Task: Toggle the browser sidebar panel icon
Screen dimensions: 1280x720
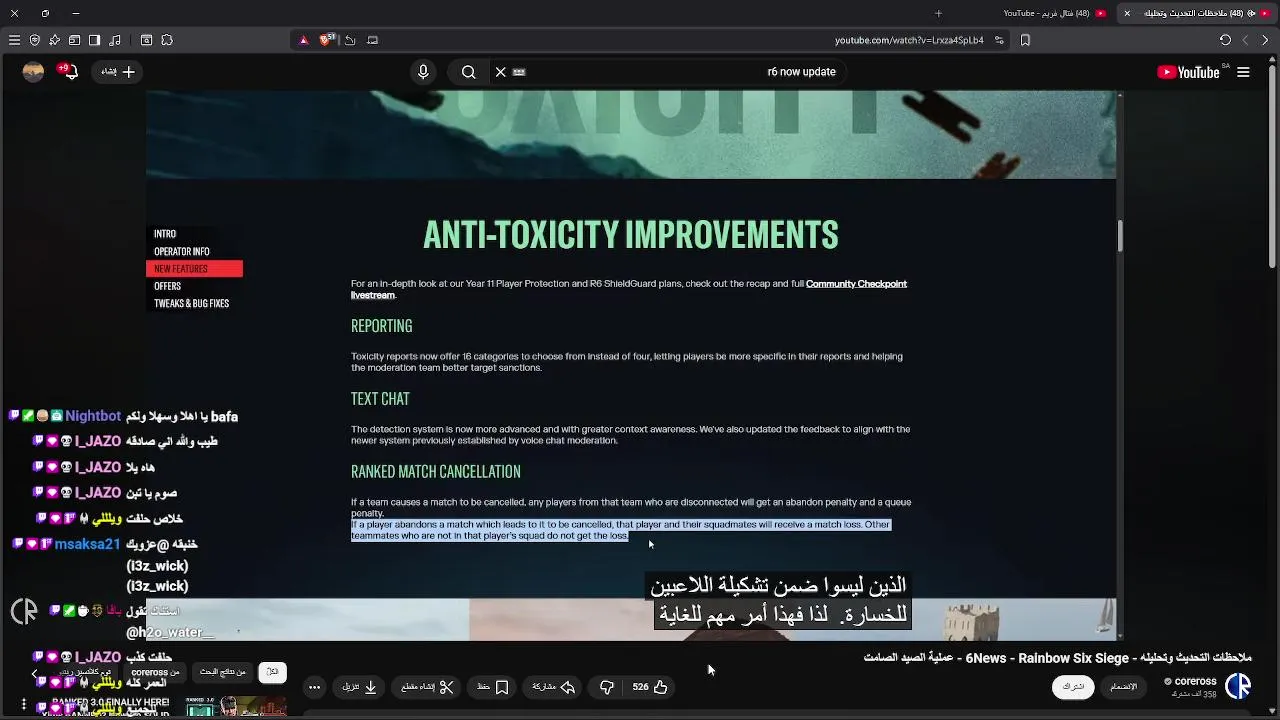Action: tap(95, 40)
